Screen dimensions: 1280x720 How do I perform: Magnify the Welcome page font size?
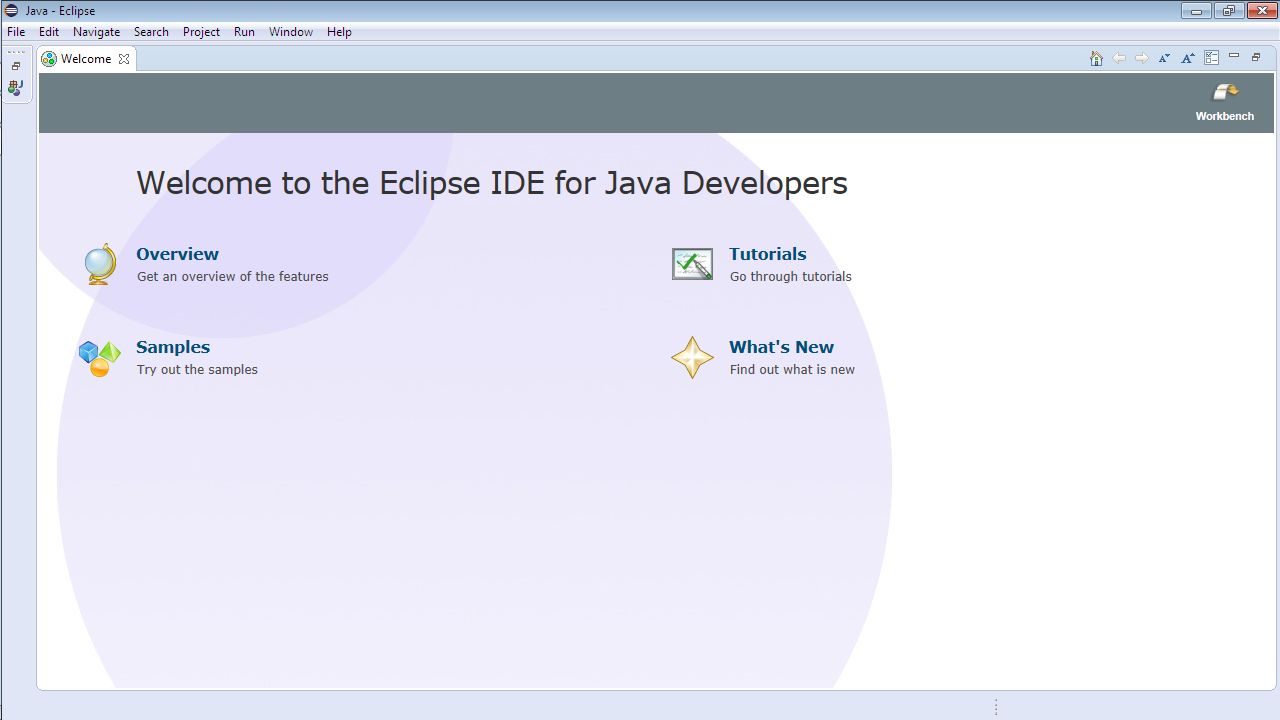(x=1188, y=58)
